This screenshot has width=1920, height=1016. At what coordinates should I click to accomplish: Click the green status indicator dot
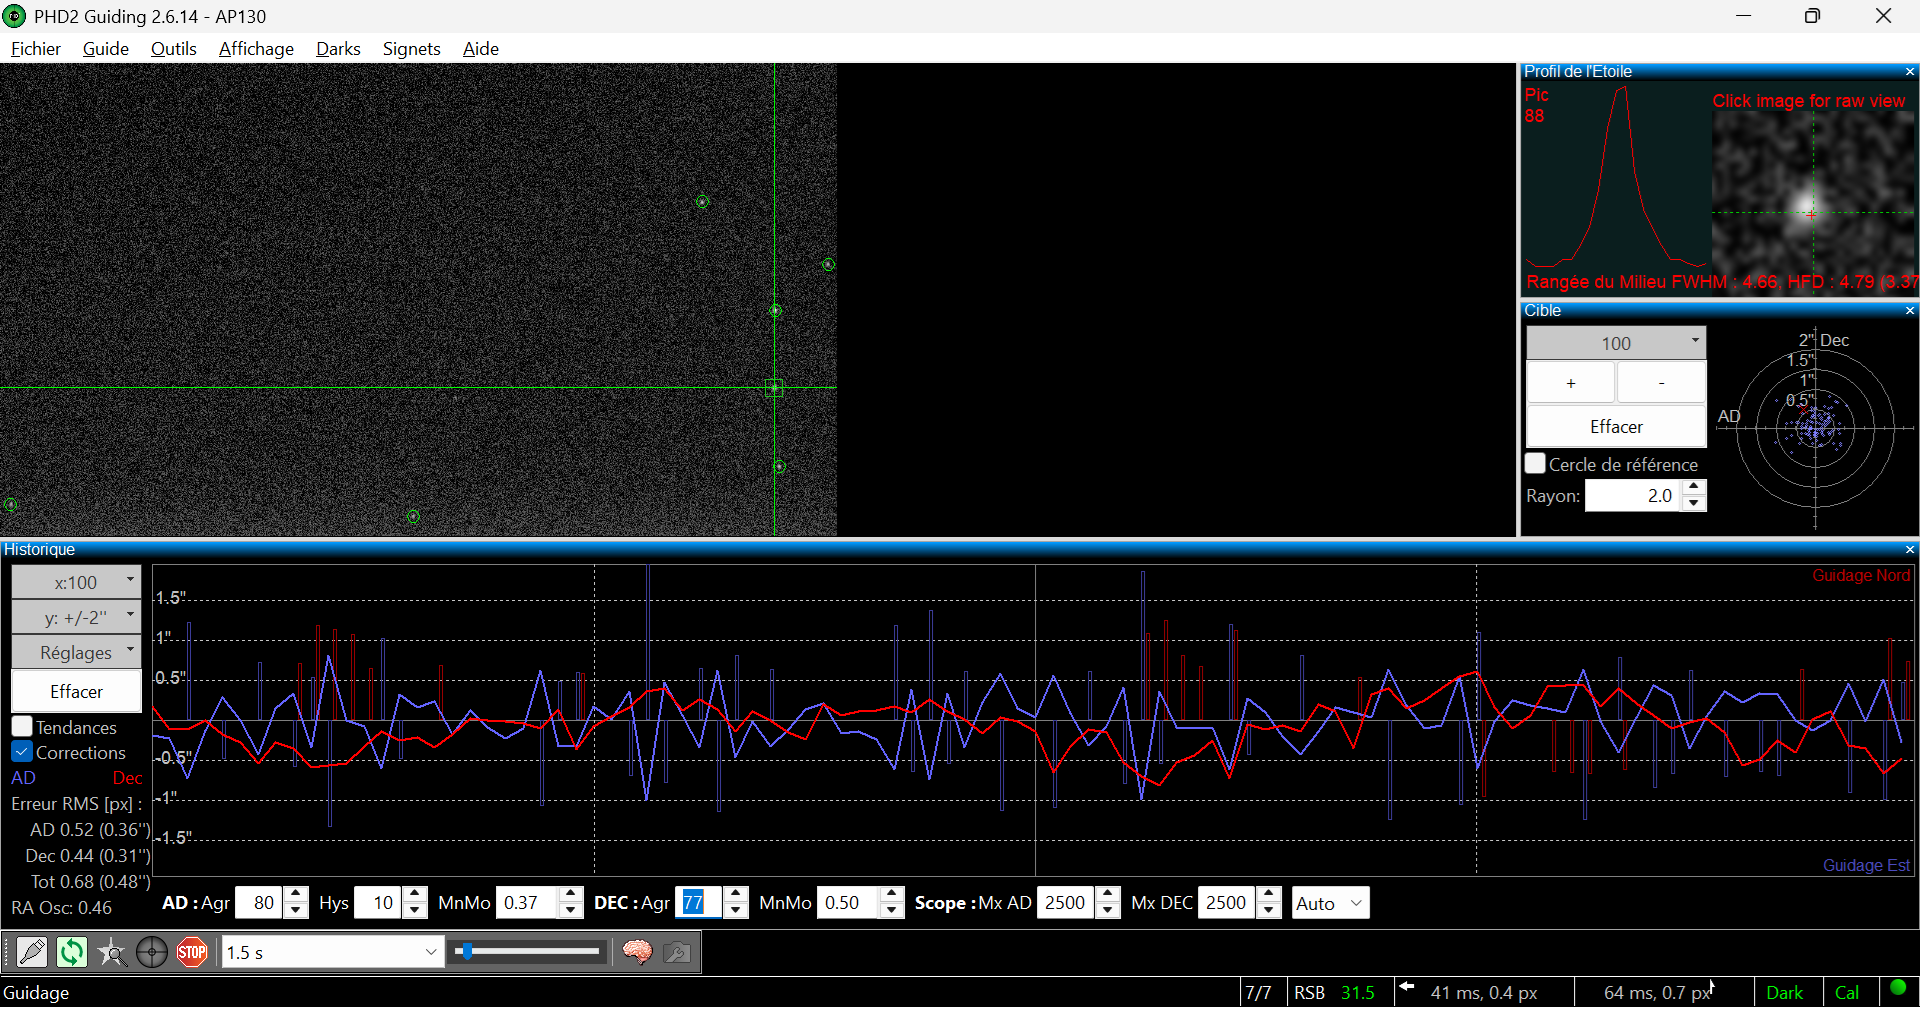[1898, 989]
